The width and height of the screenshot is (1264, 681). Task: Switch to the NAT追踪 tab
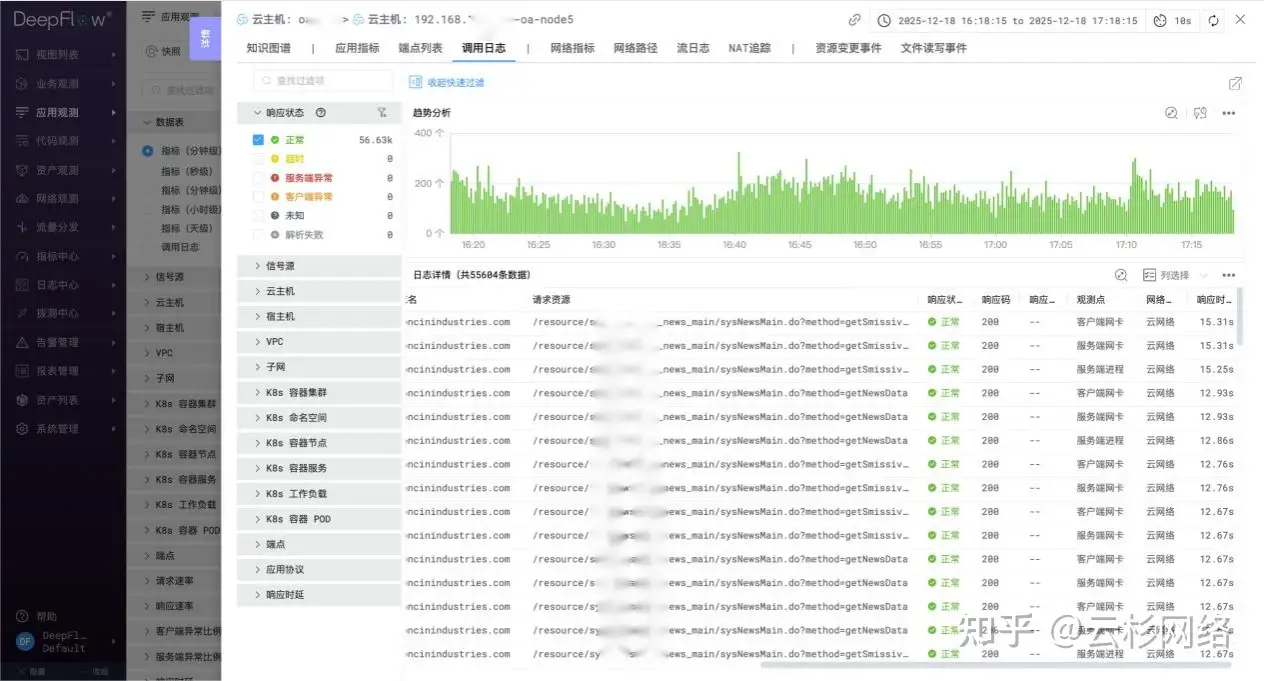click(750, 48)
